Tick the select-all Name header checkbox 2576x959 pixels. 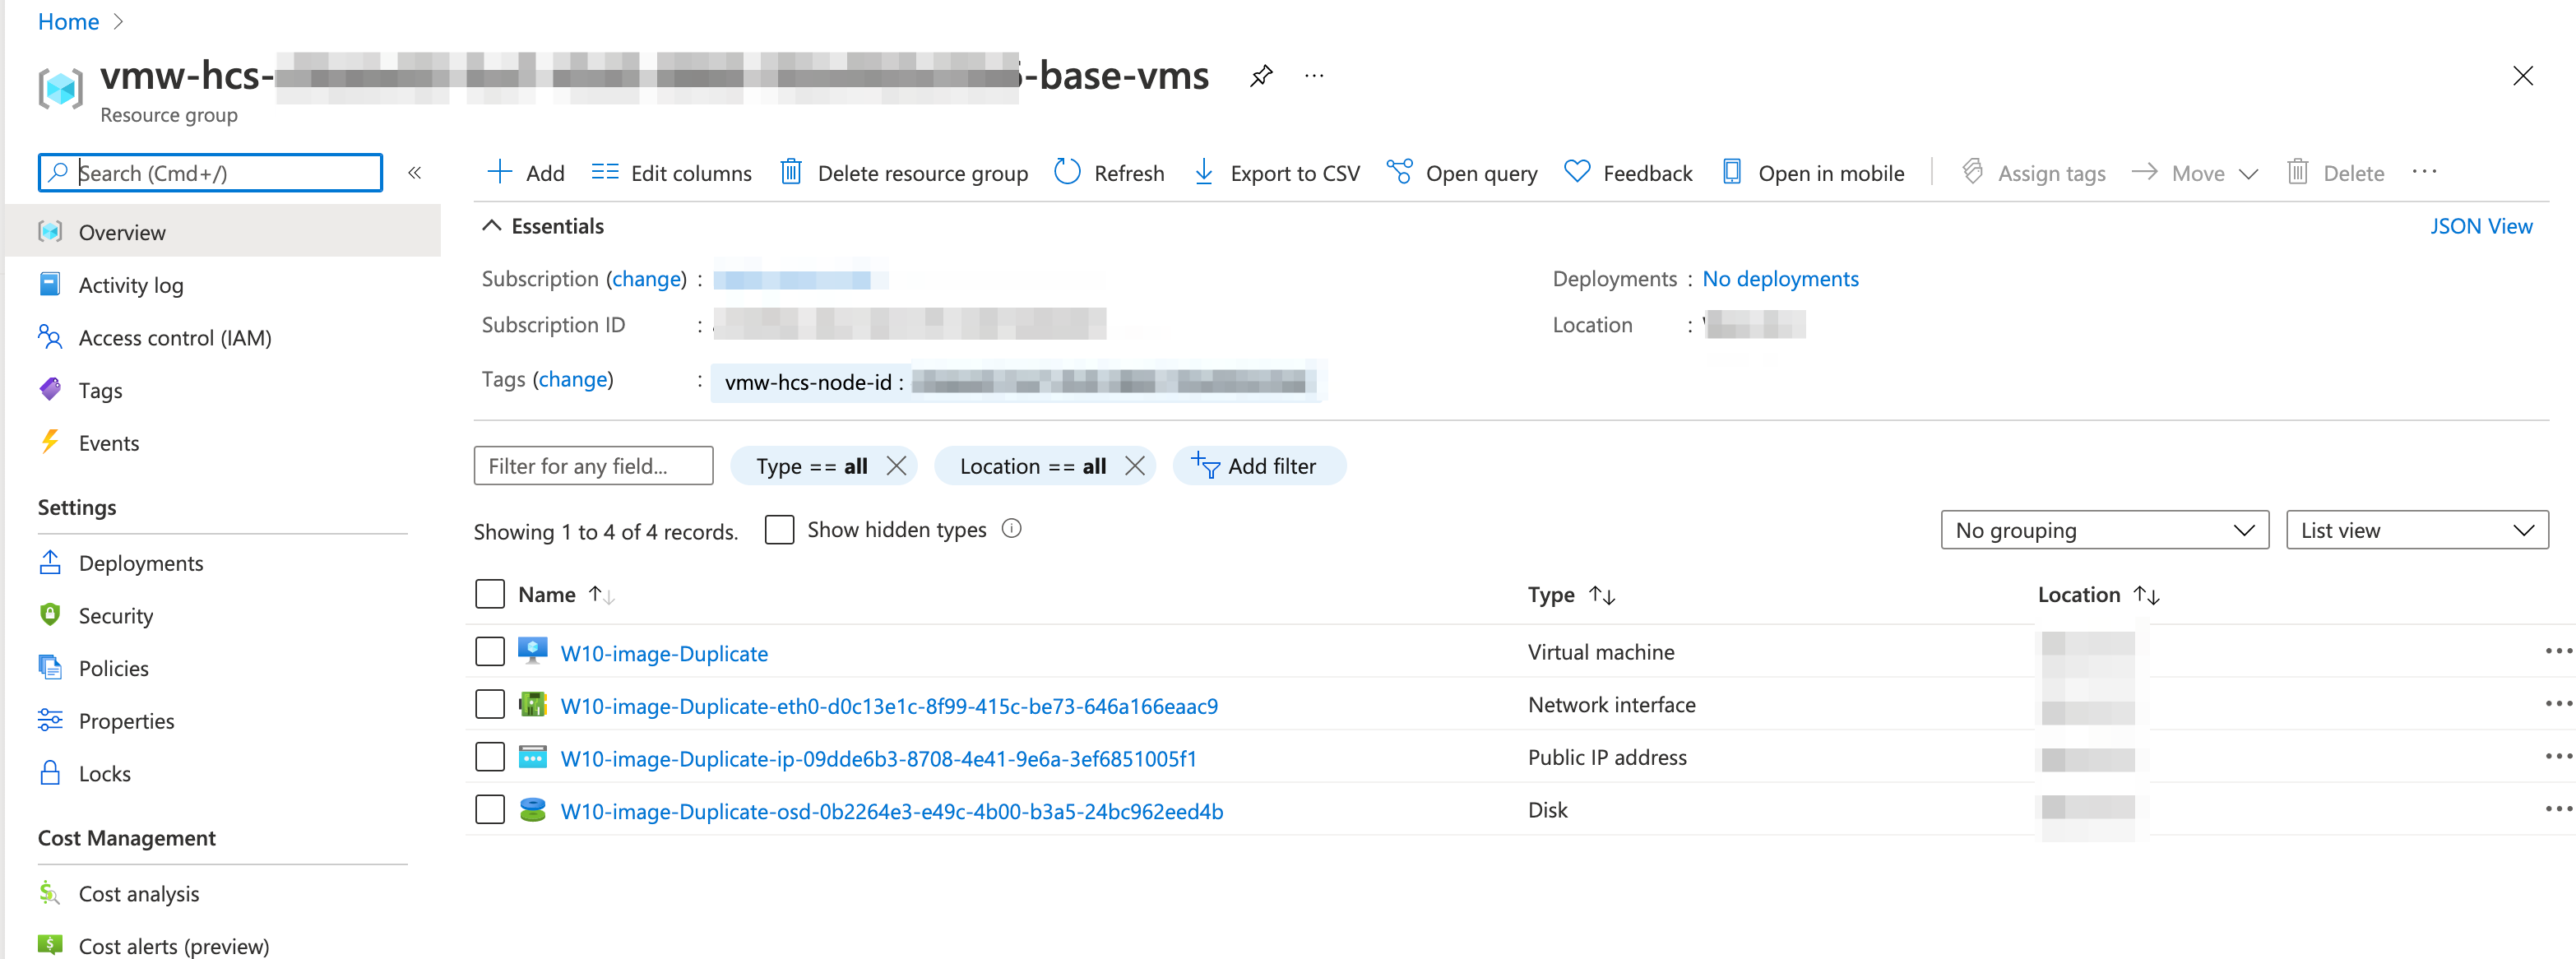(x=490, y=594)
